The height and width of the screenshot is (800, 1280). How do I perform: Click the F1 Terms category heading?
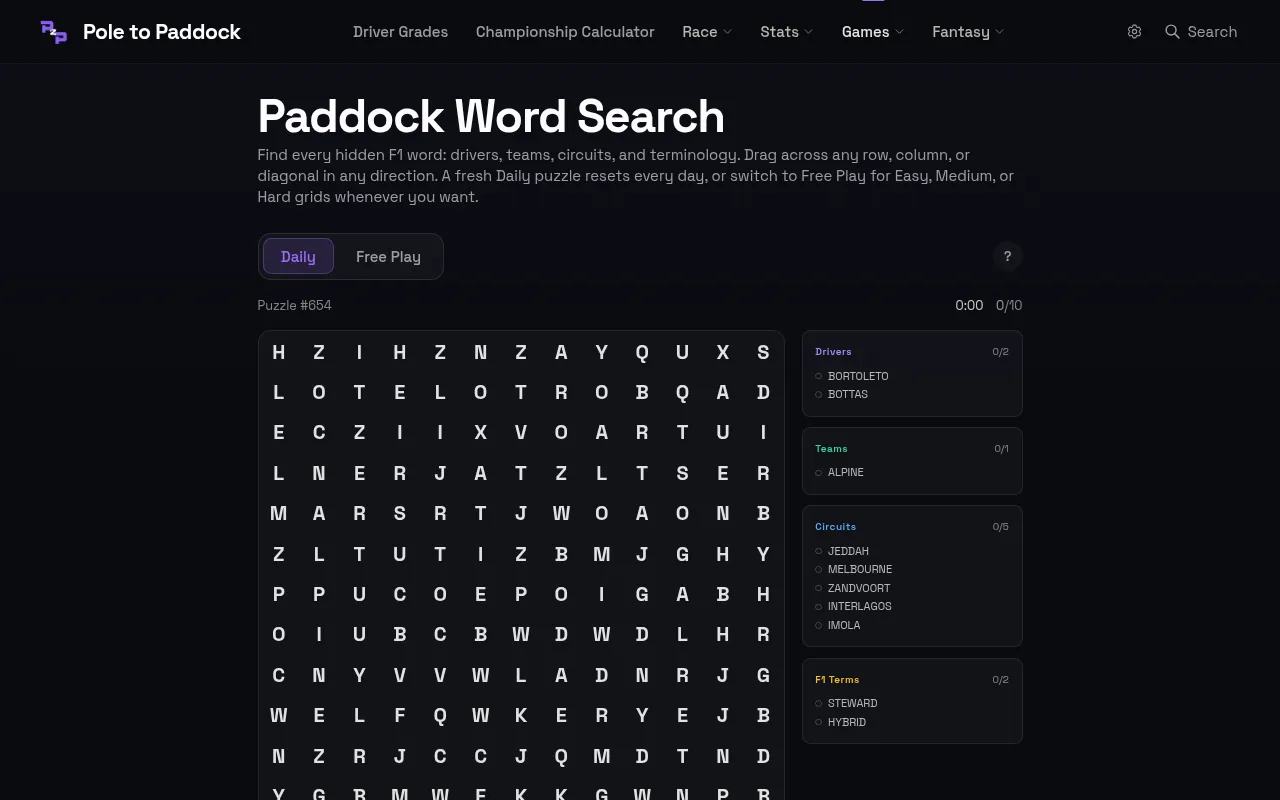[837, 680]
